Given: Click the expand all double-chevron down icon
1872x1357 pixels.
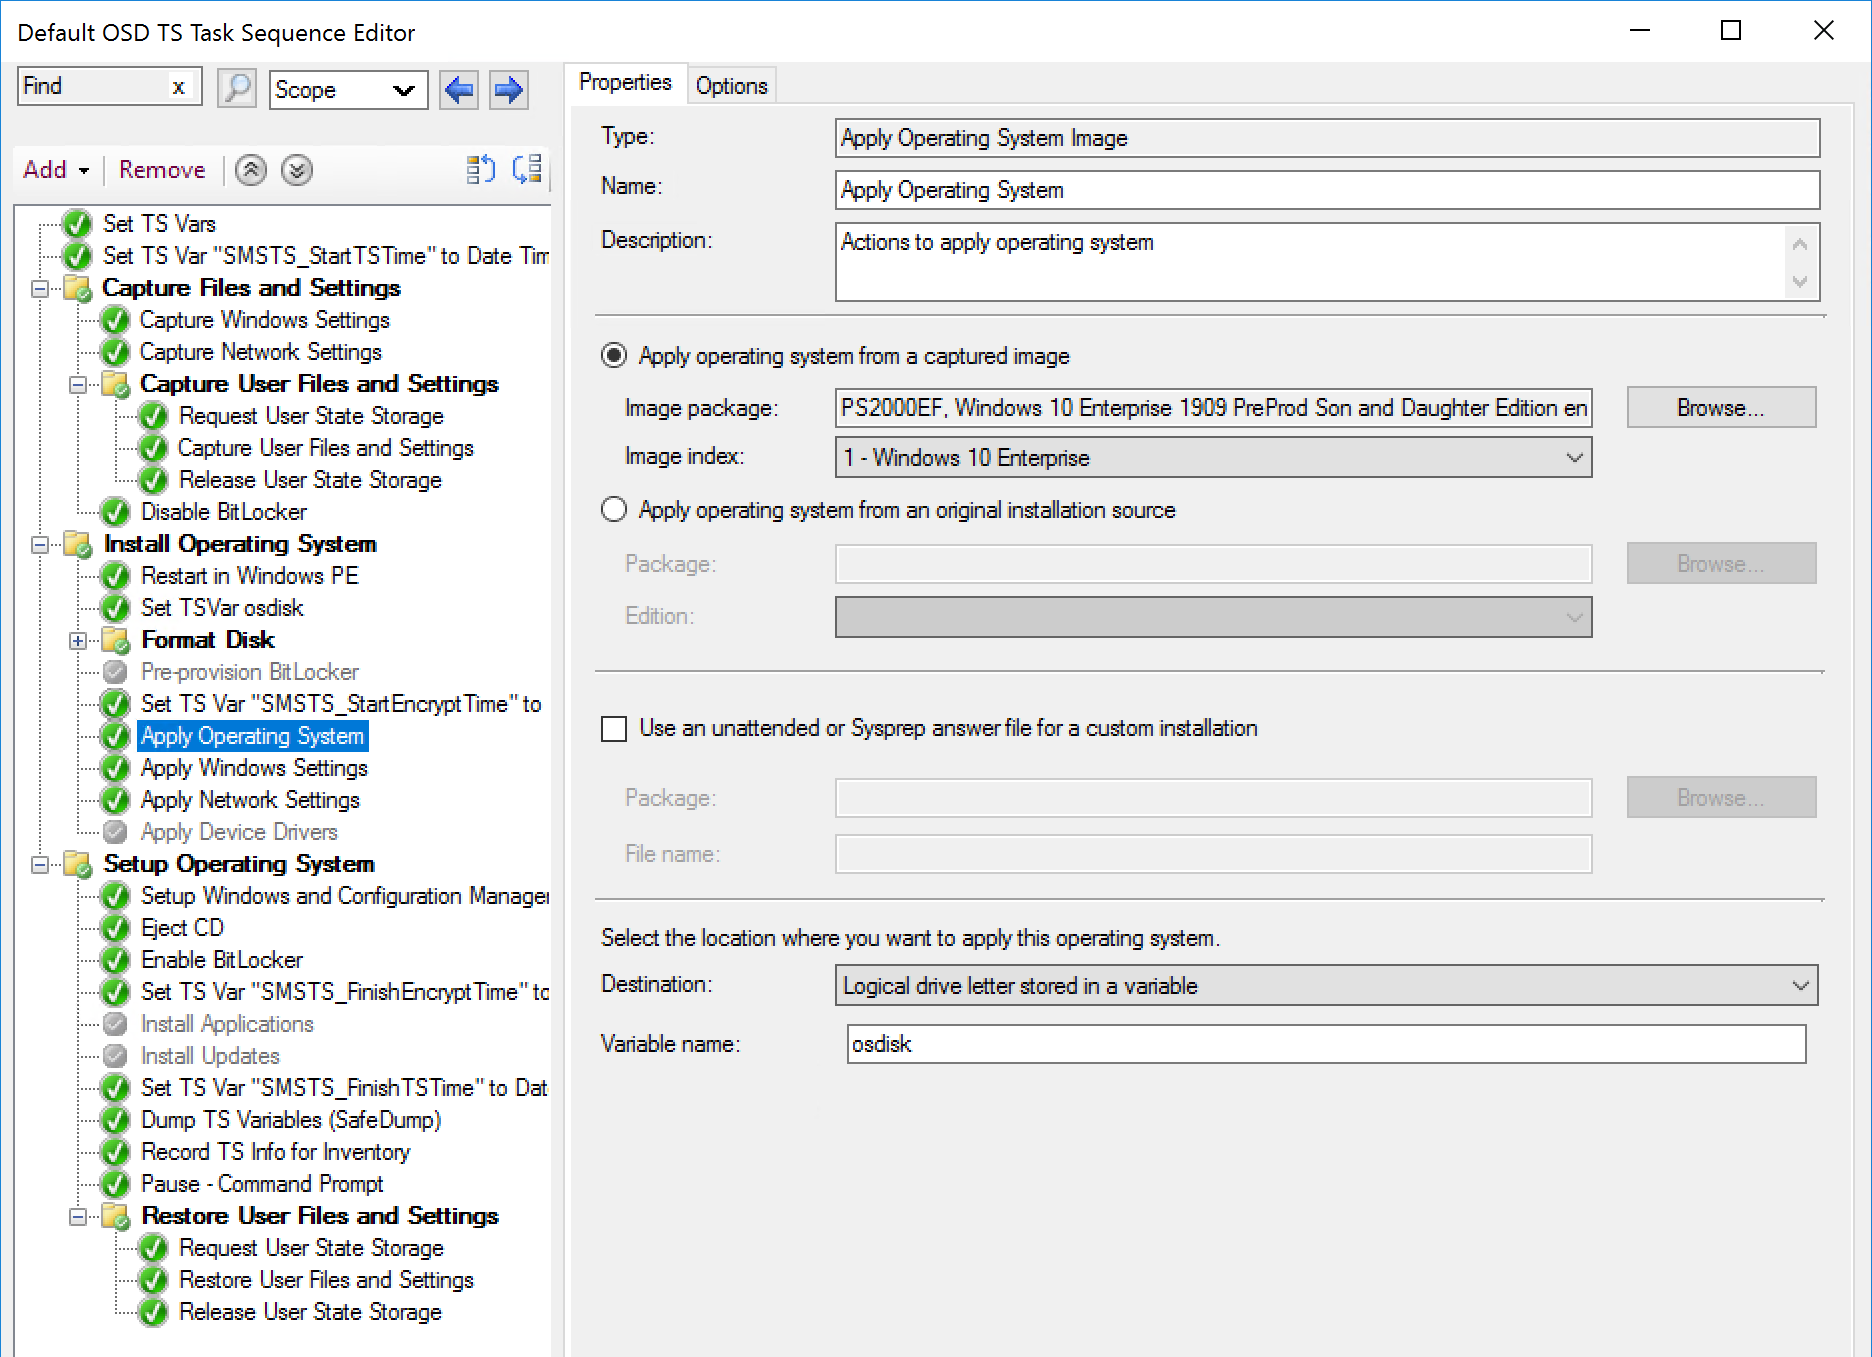Looking at the screenshot, I should click(297, 170).
